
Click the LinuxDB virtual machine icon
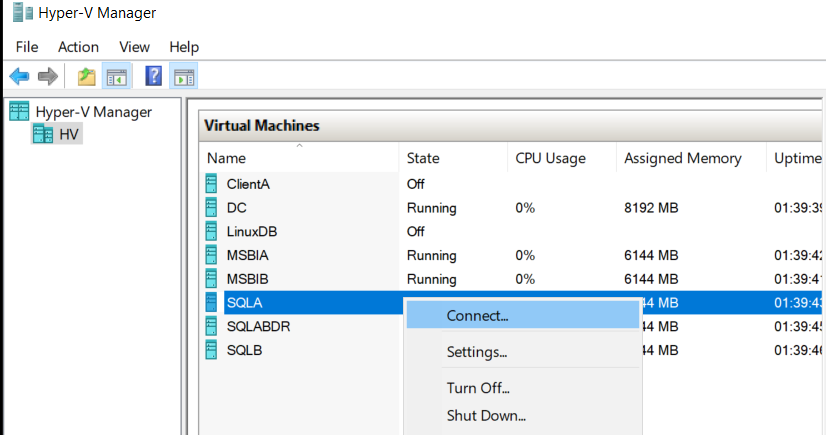tap(211, 231)
